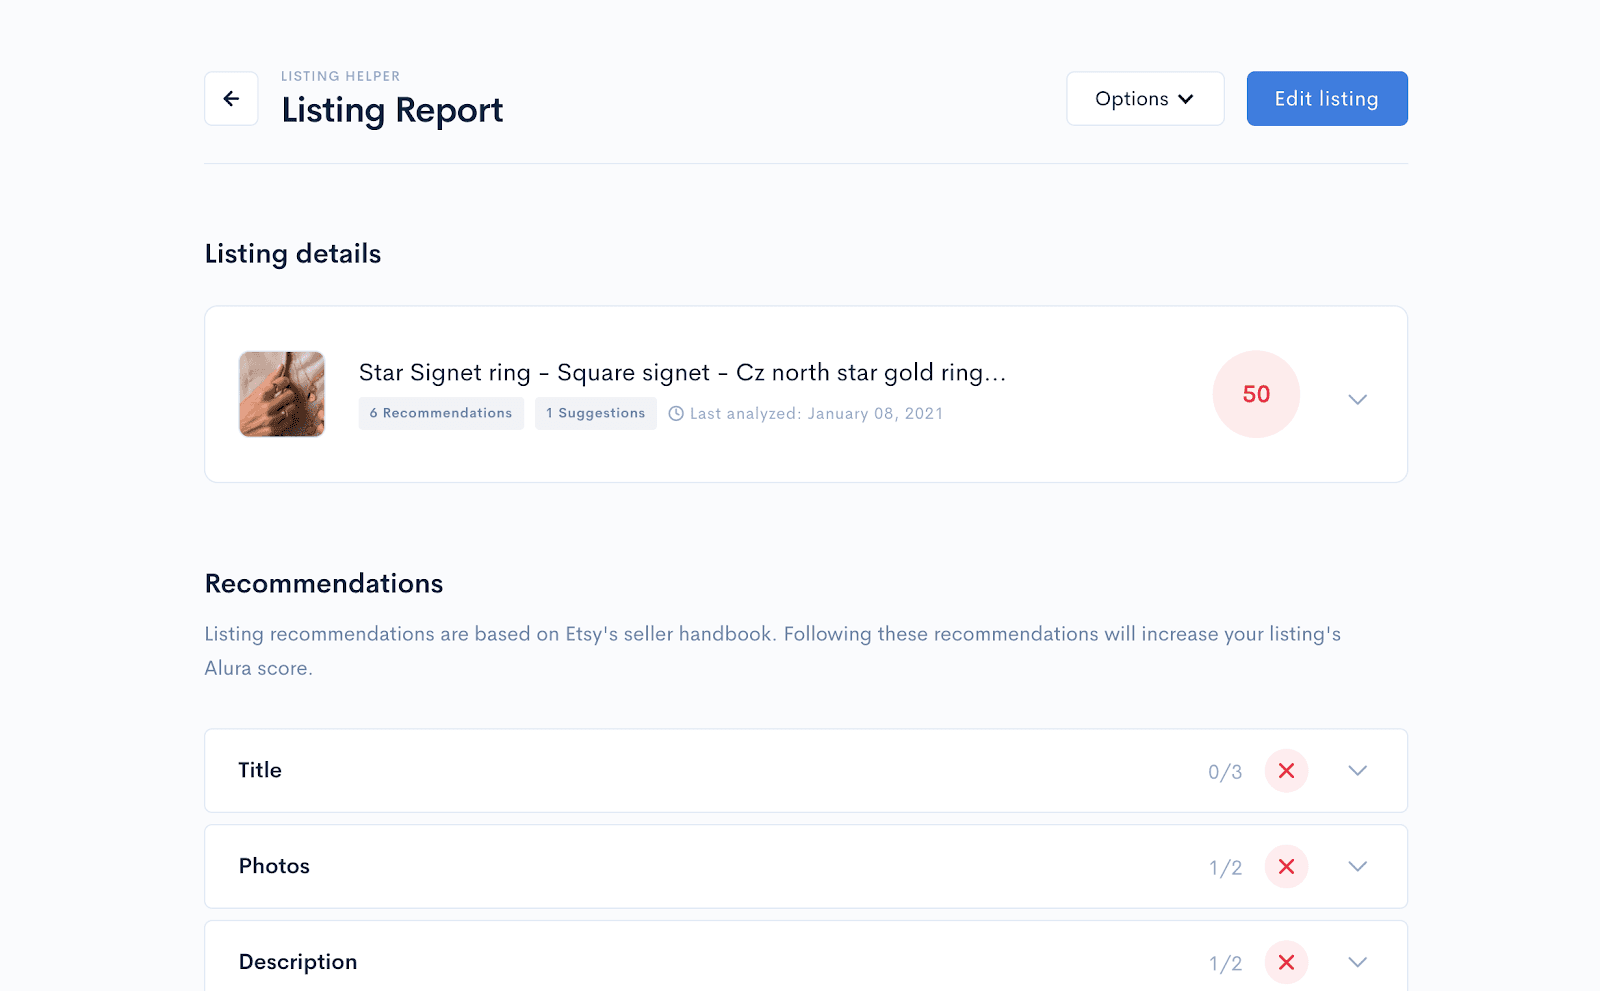Expand the Description recommendation row
1600x991 pixels.
pos(1357,963)
